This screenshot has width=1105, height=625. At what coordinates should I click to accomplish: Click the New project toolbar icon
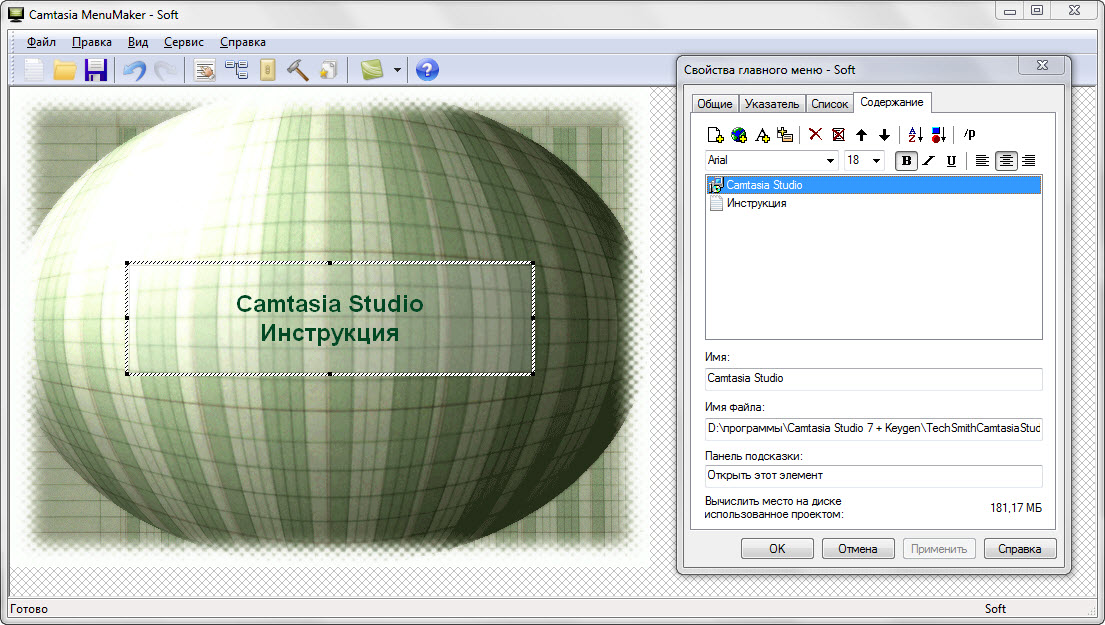coord(34,70)
